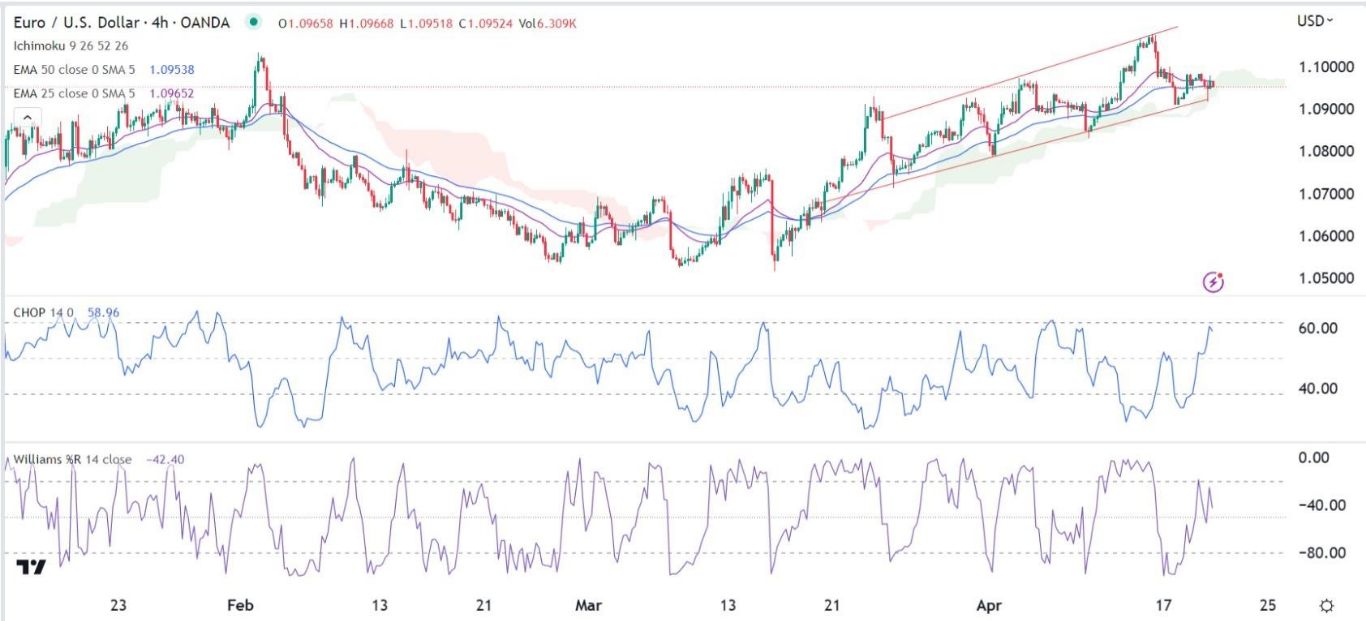Select the Williams %R 14 close legend
Screen dimensions: 1366x621
(71, 459)
